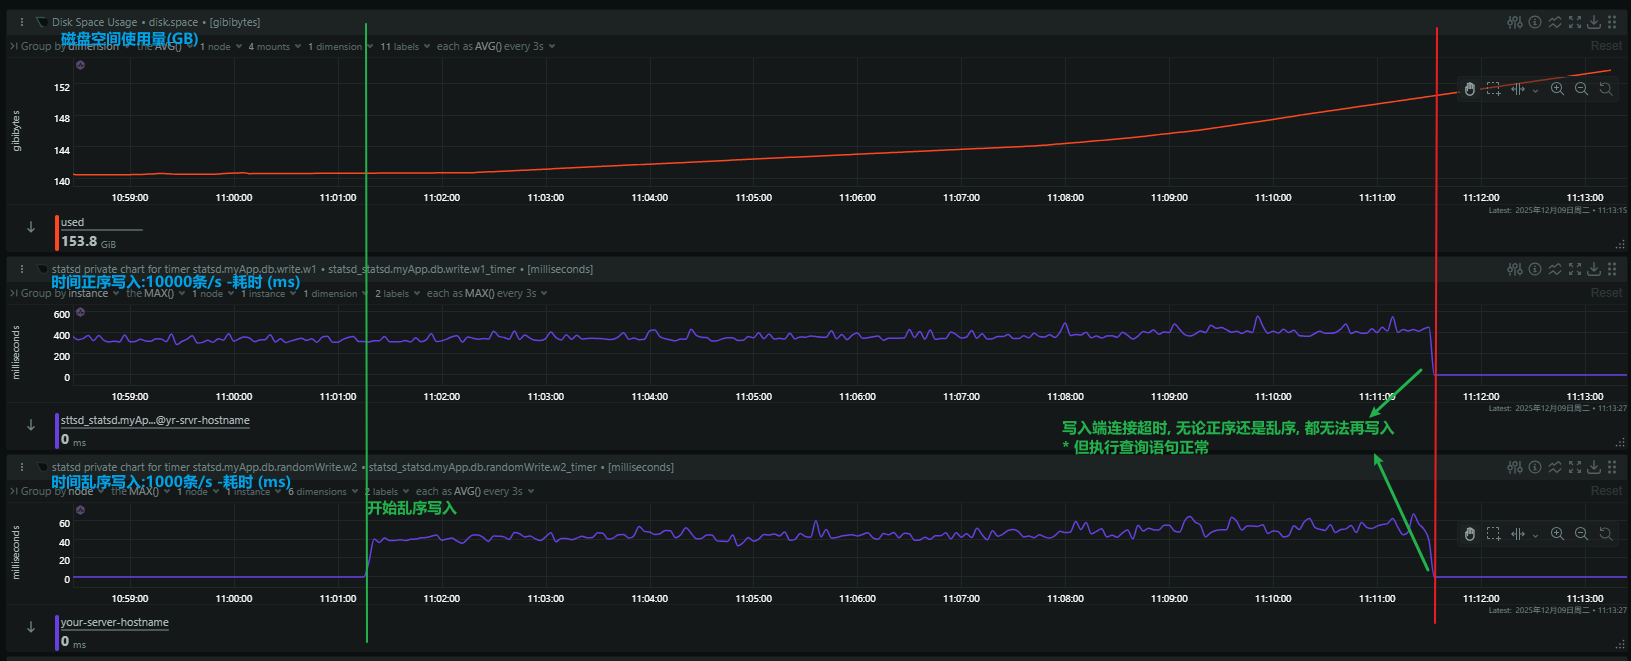The width and height of the screenshot is (1631, 661).
Task: Show info for the Disk Space Usage chart
Action: tap(1535, 22)
